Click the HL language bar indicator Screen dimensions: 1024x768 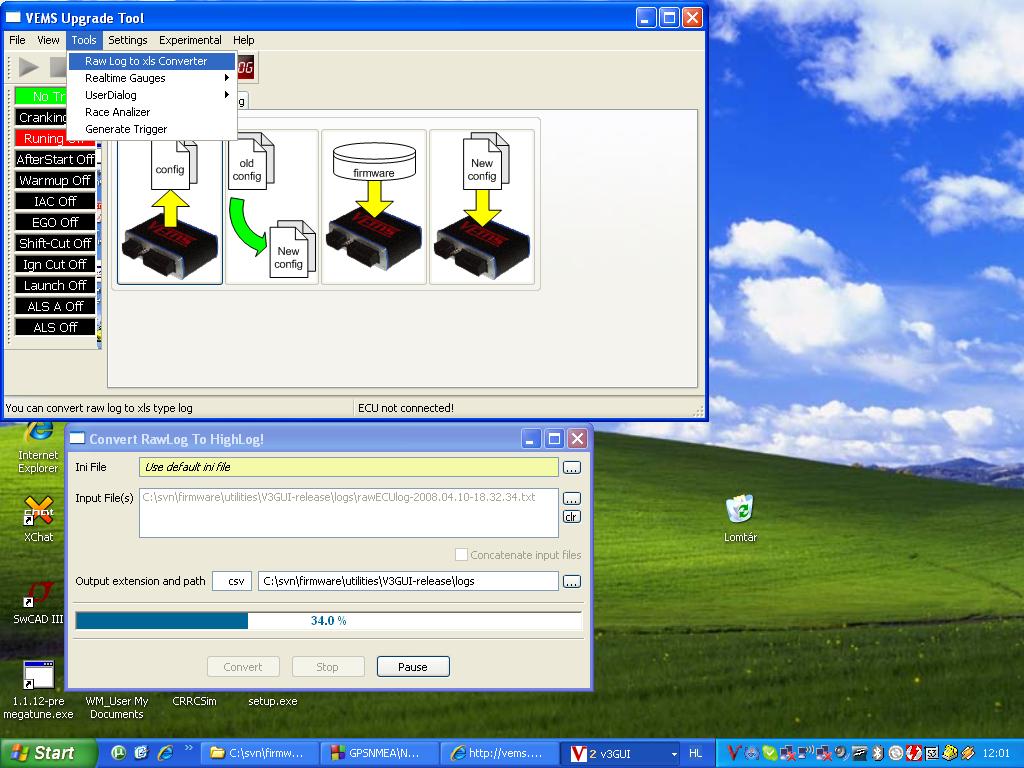pyautogui.click(x=696, y=754)
